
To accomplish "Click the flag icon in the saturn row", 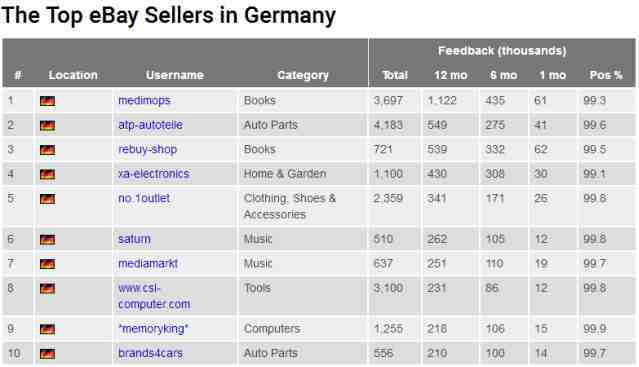I will (x=47, y=240).
